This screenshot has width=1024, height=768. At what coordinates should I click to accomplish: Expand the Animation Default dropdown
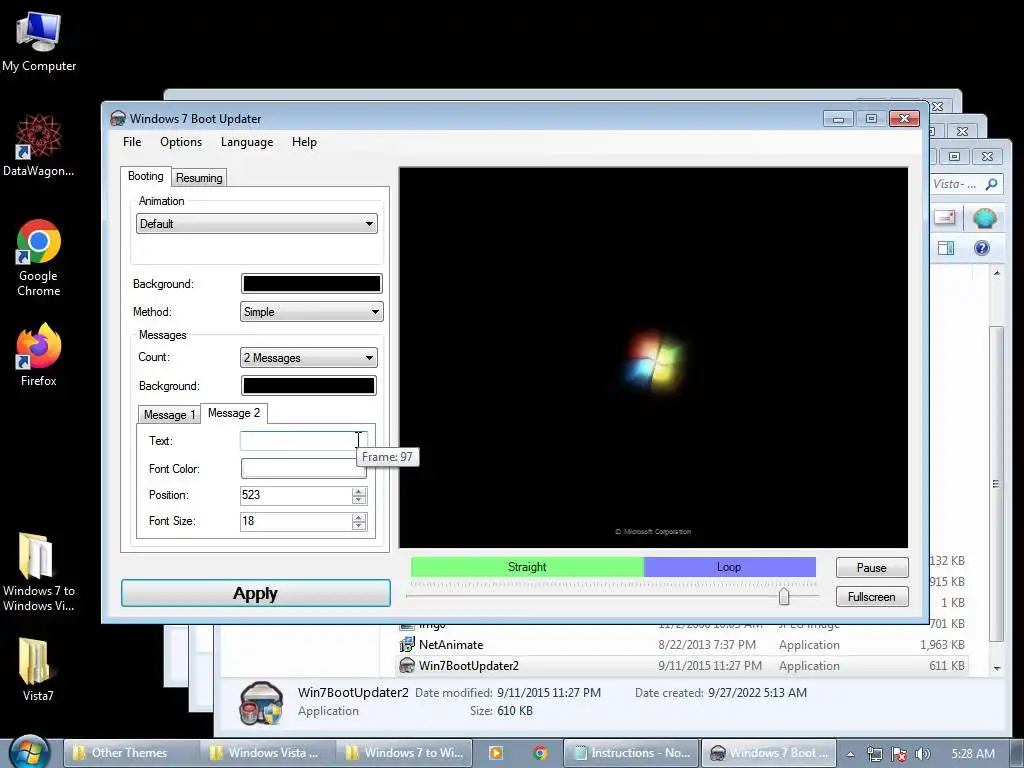(257, 224)
